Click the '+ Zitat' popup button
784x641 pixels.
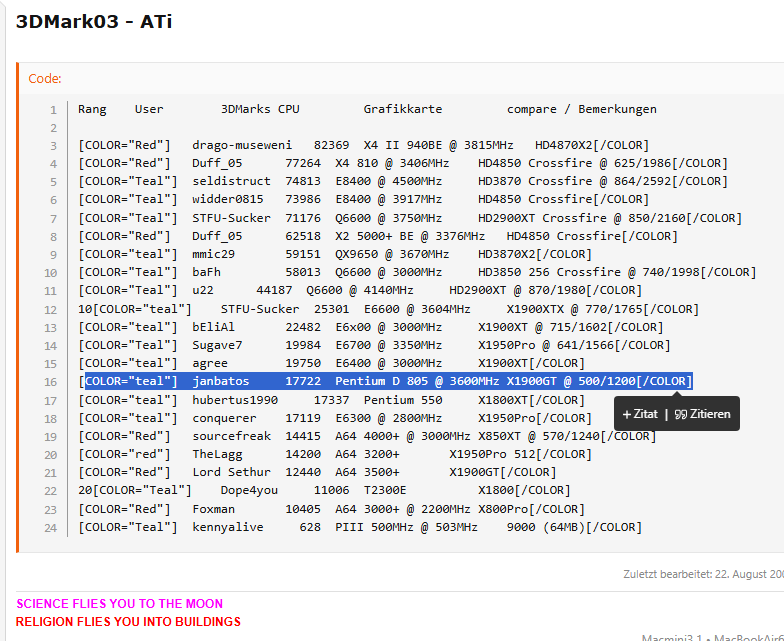(640, 414)
